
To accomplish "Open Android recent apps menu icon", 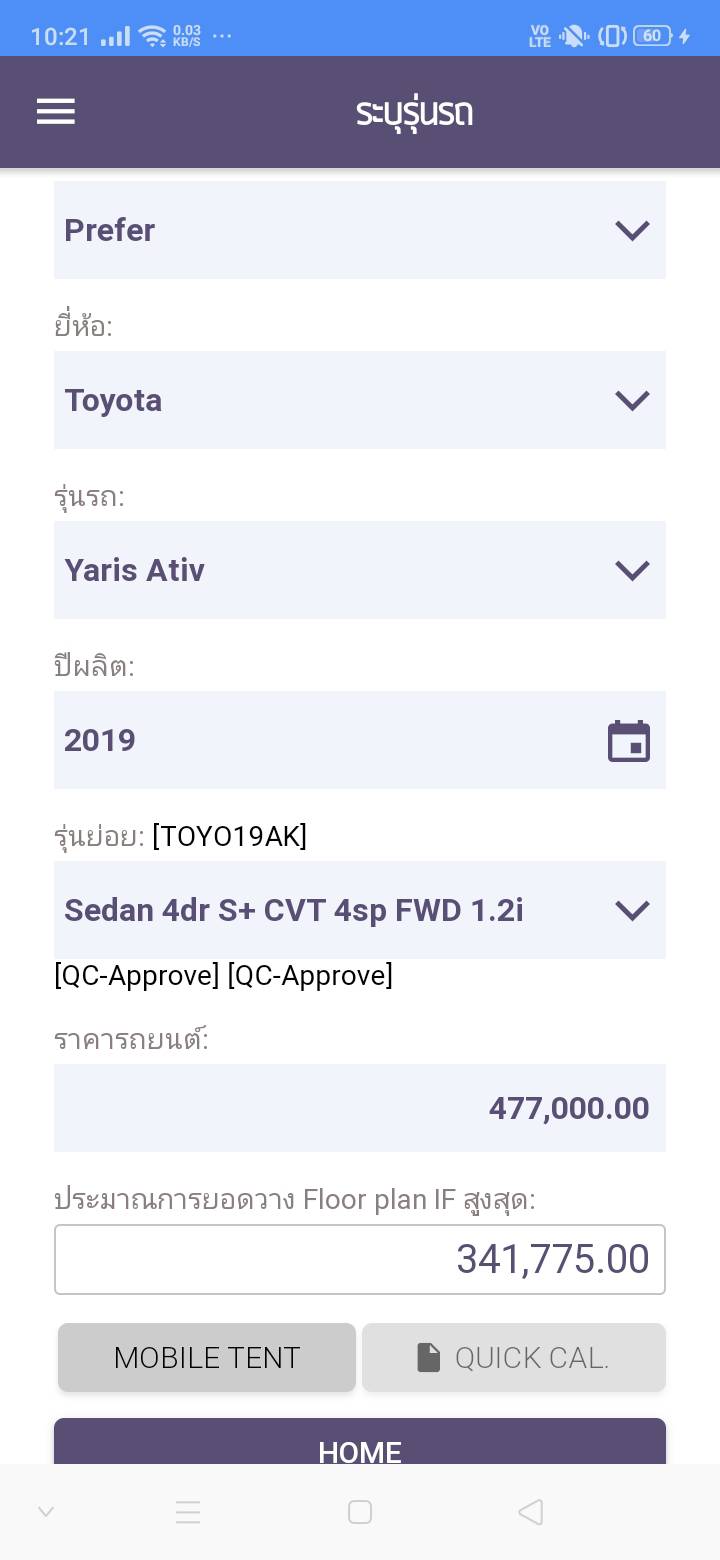I will click(188, 1512).
